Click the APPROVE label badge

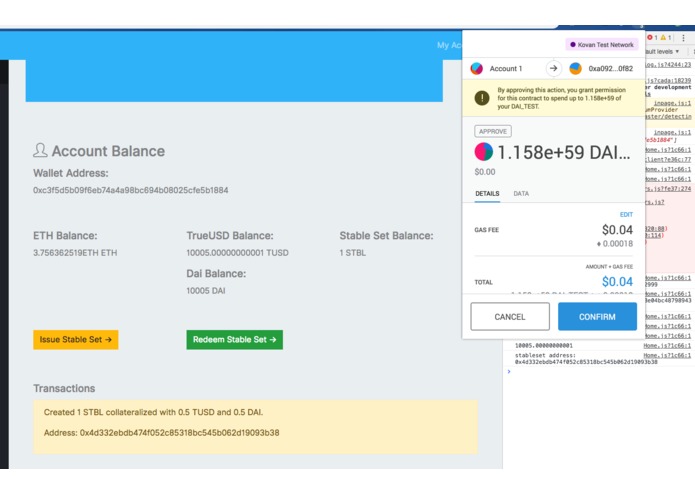[x=493, y=132]
